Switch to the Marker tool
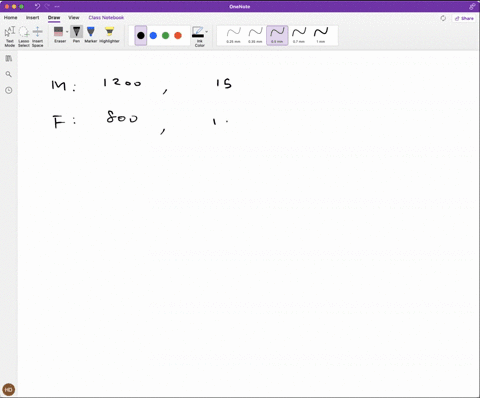 pos(90,35)
